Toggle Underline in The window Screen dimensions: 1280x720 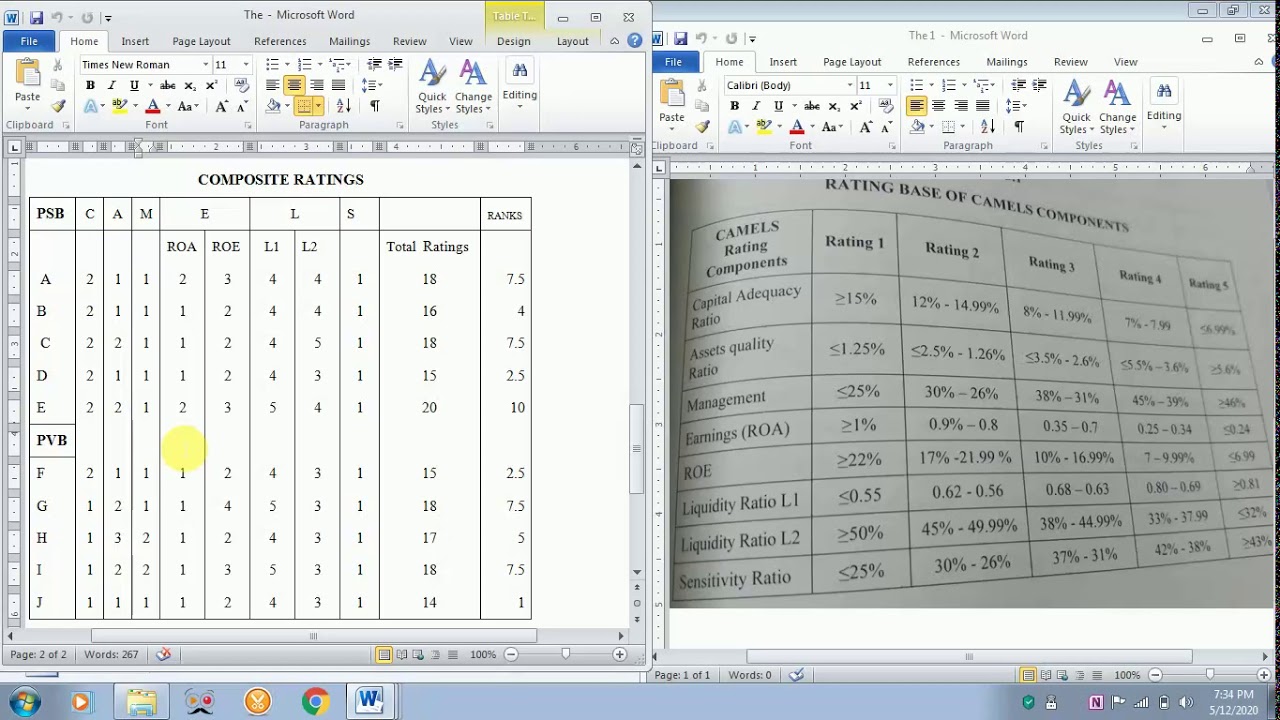[x=134, y=85]
